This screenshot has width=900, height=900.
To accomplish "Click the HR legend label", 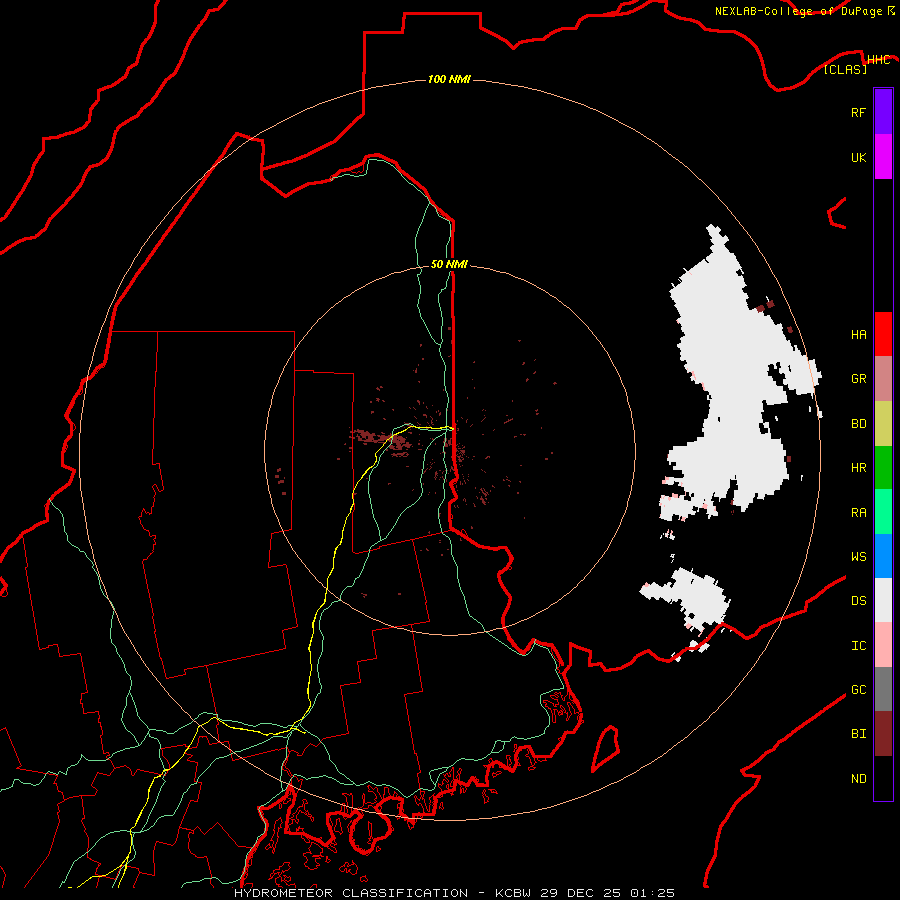I will point(858,468).
